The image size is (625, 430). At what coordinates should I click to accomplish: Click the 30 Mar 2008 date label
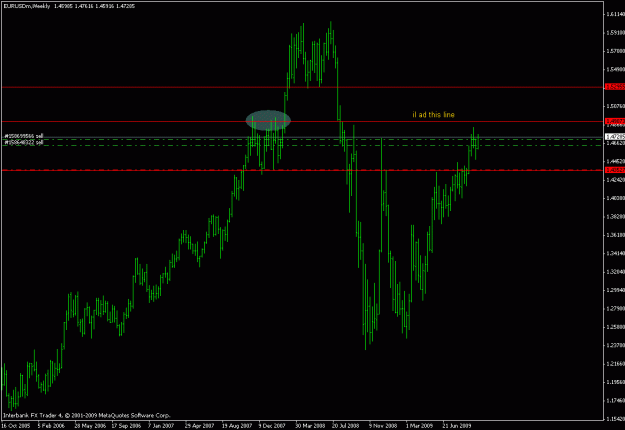[x=310, y=426]
